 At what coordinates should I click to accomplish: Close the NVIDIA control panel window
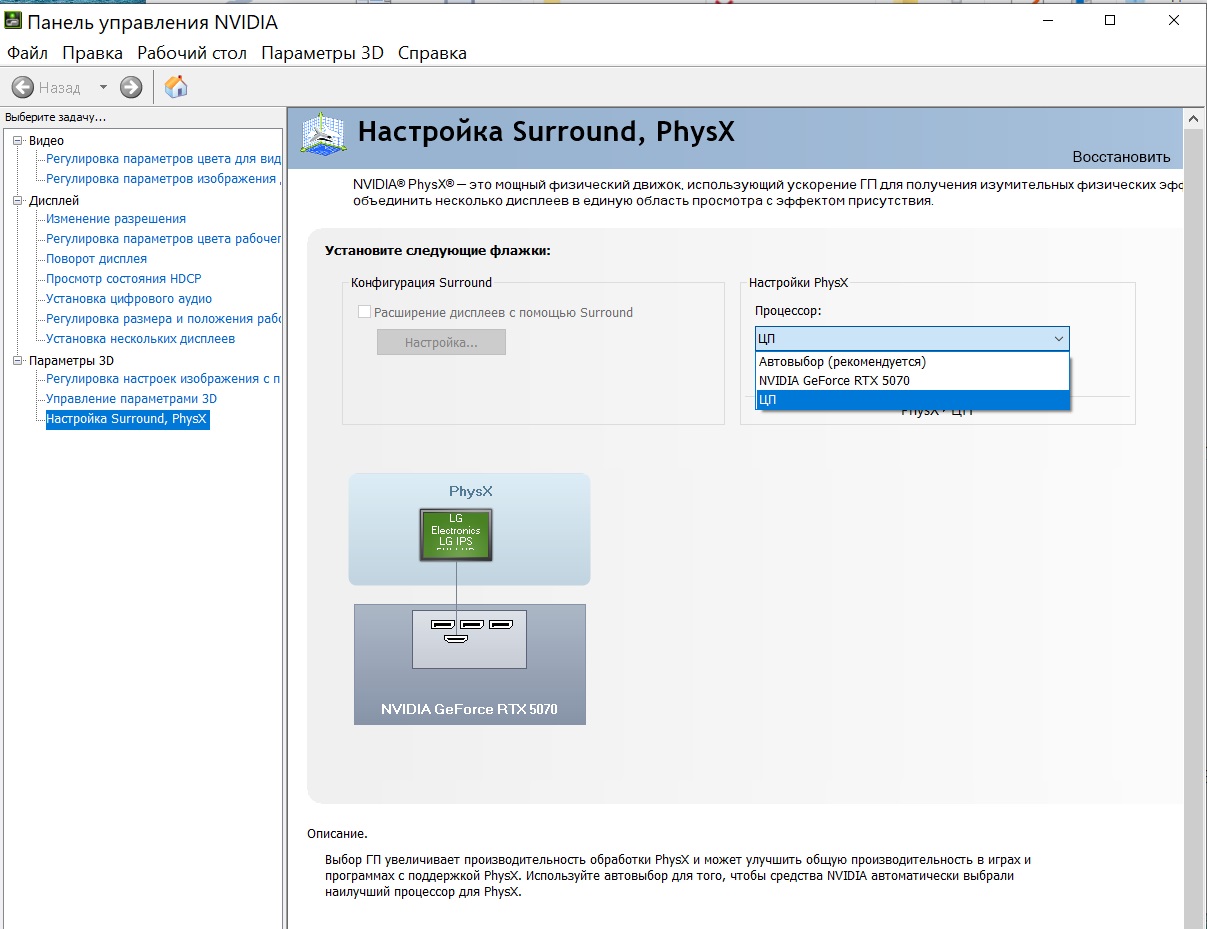[x=1172, y=20]
